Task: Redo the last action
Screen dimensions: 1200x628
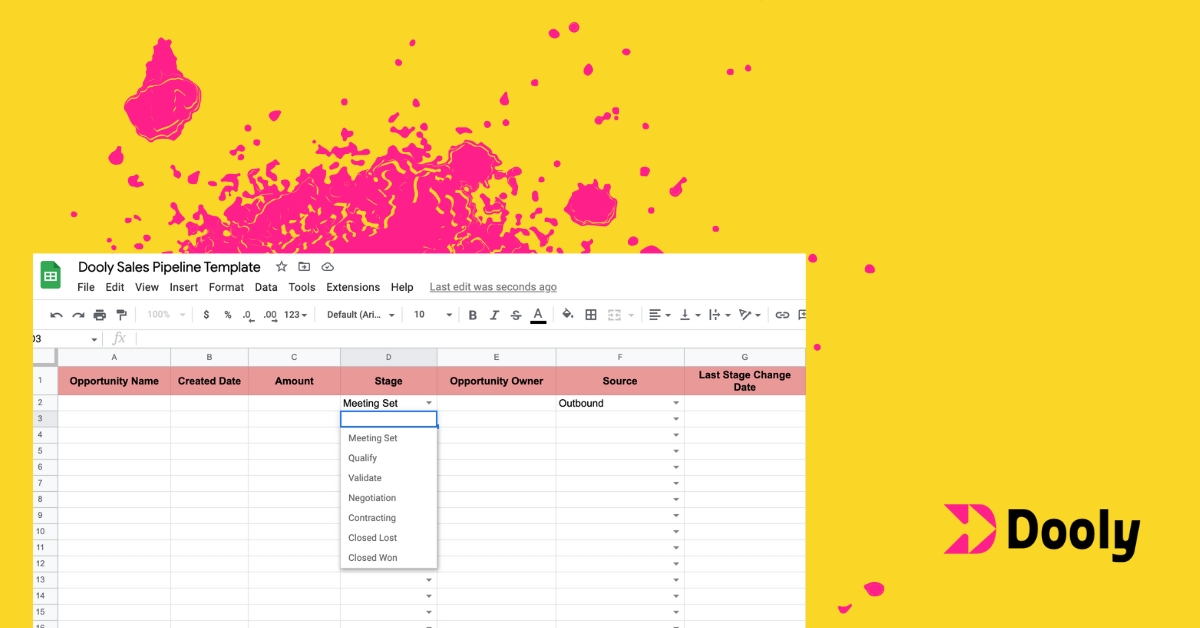Action: click(x=78, y=315)
